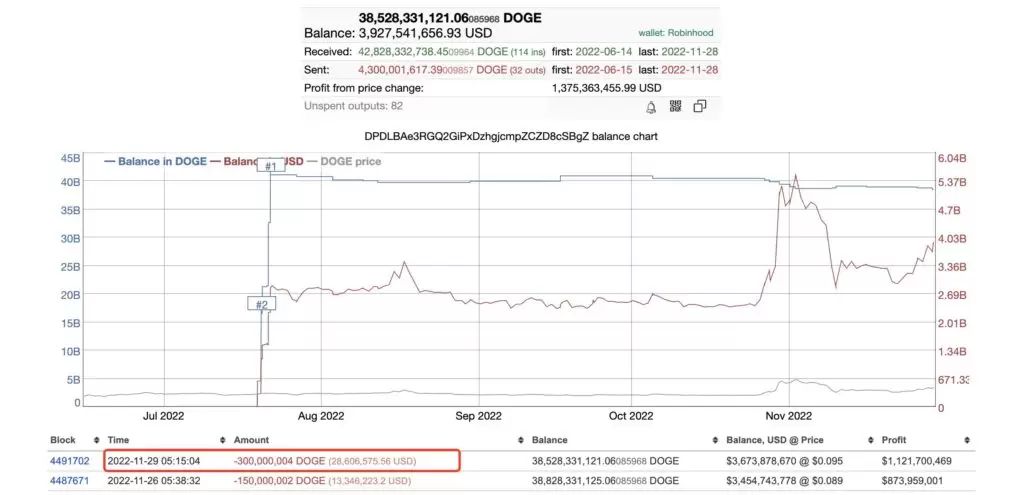The height and width of the screenshot is (495, 1024).
Task: Click the #2 chart annotation marker
Action: 262,304
